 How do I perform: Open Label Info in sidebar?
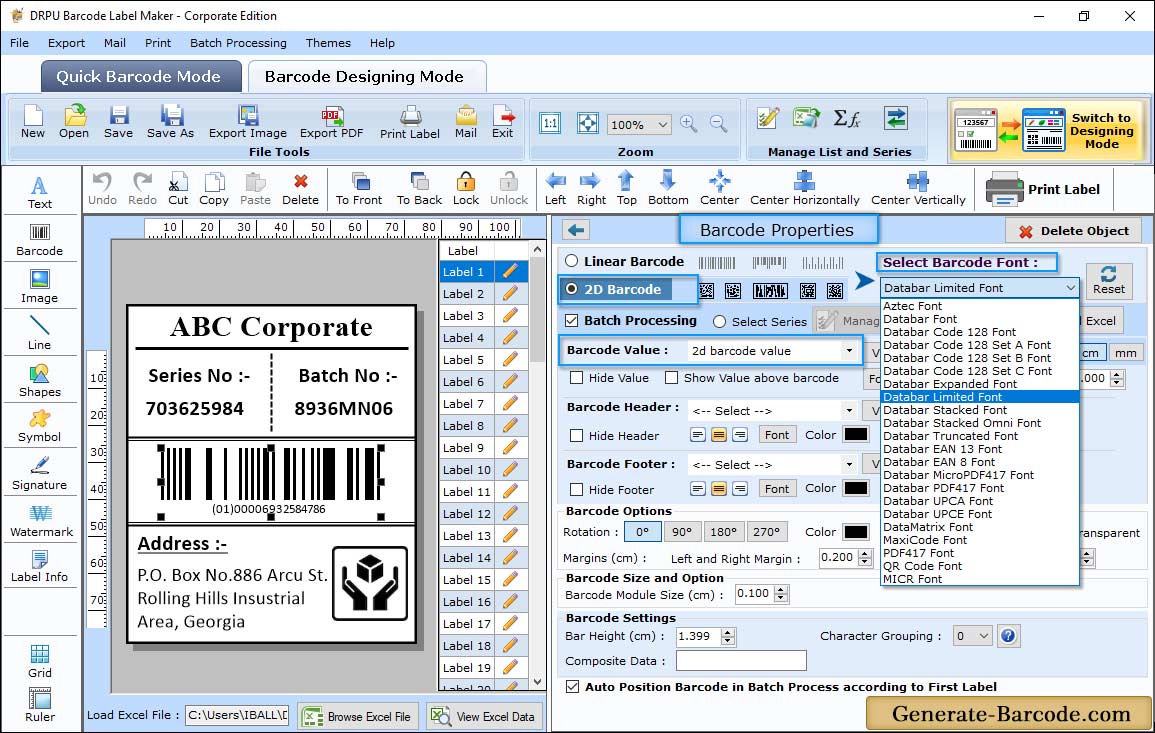tap(40, 567)
